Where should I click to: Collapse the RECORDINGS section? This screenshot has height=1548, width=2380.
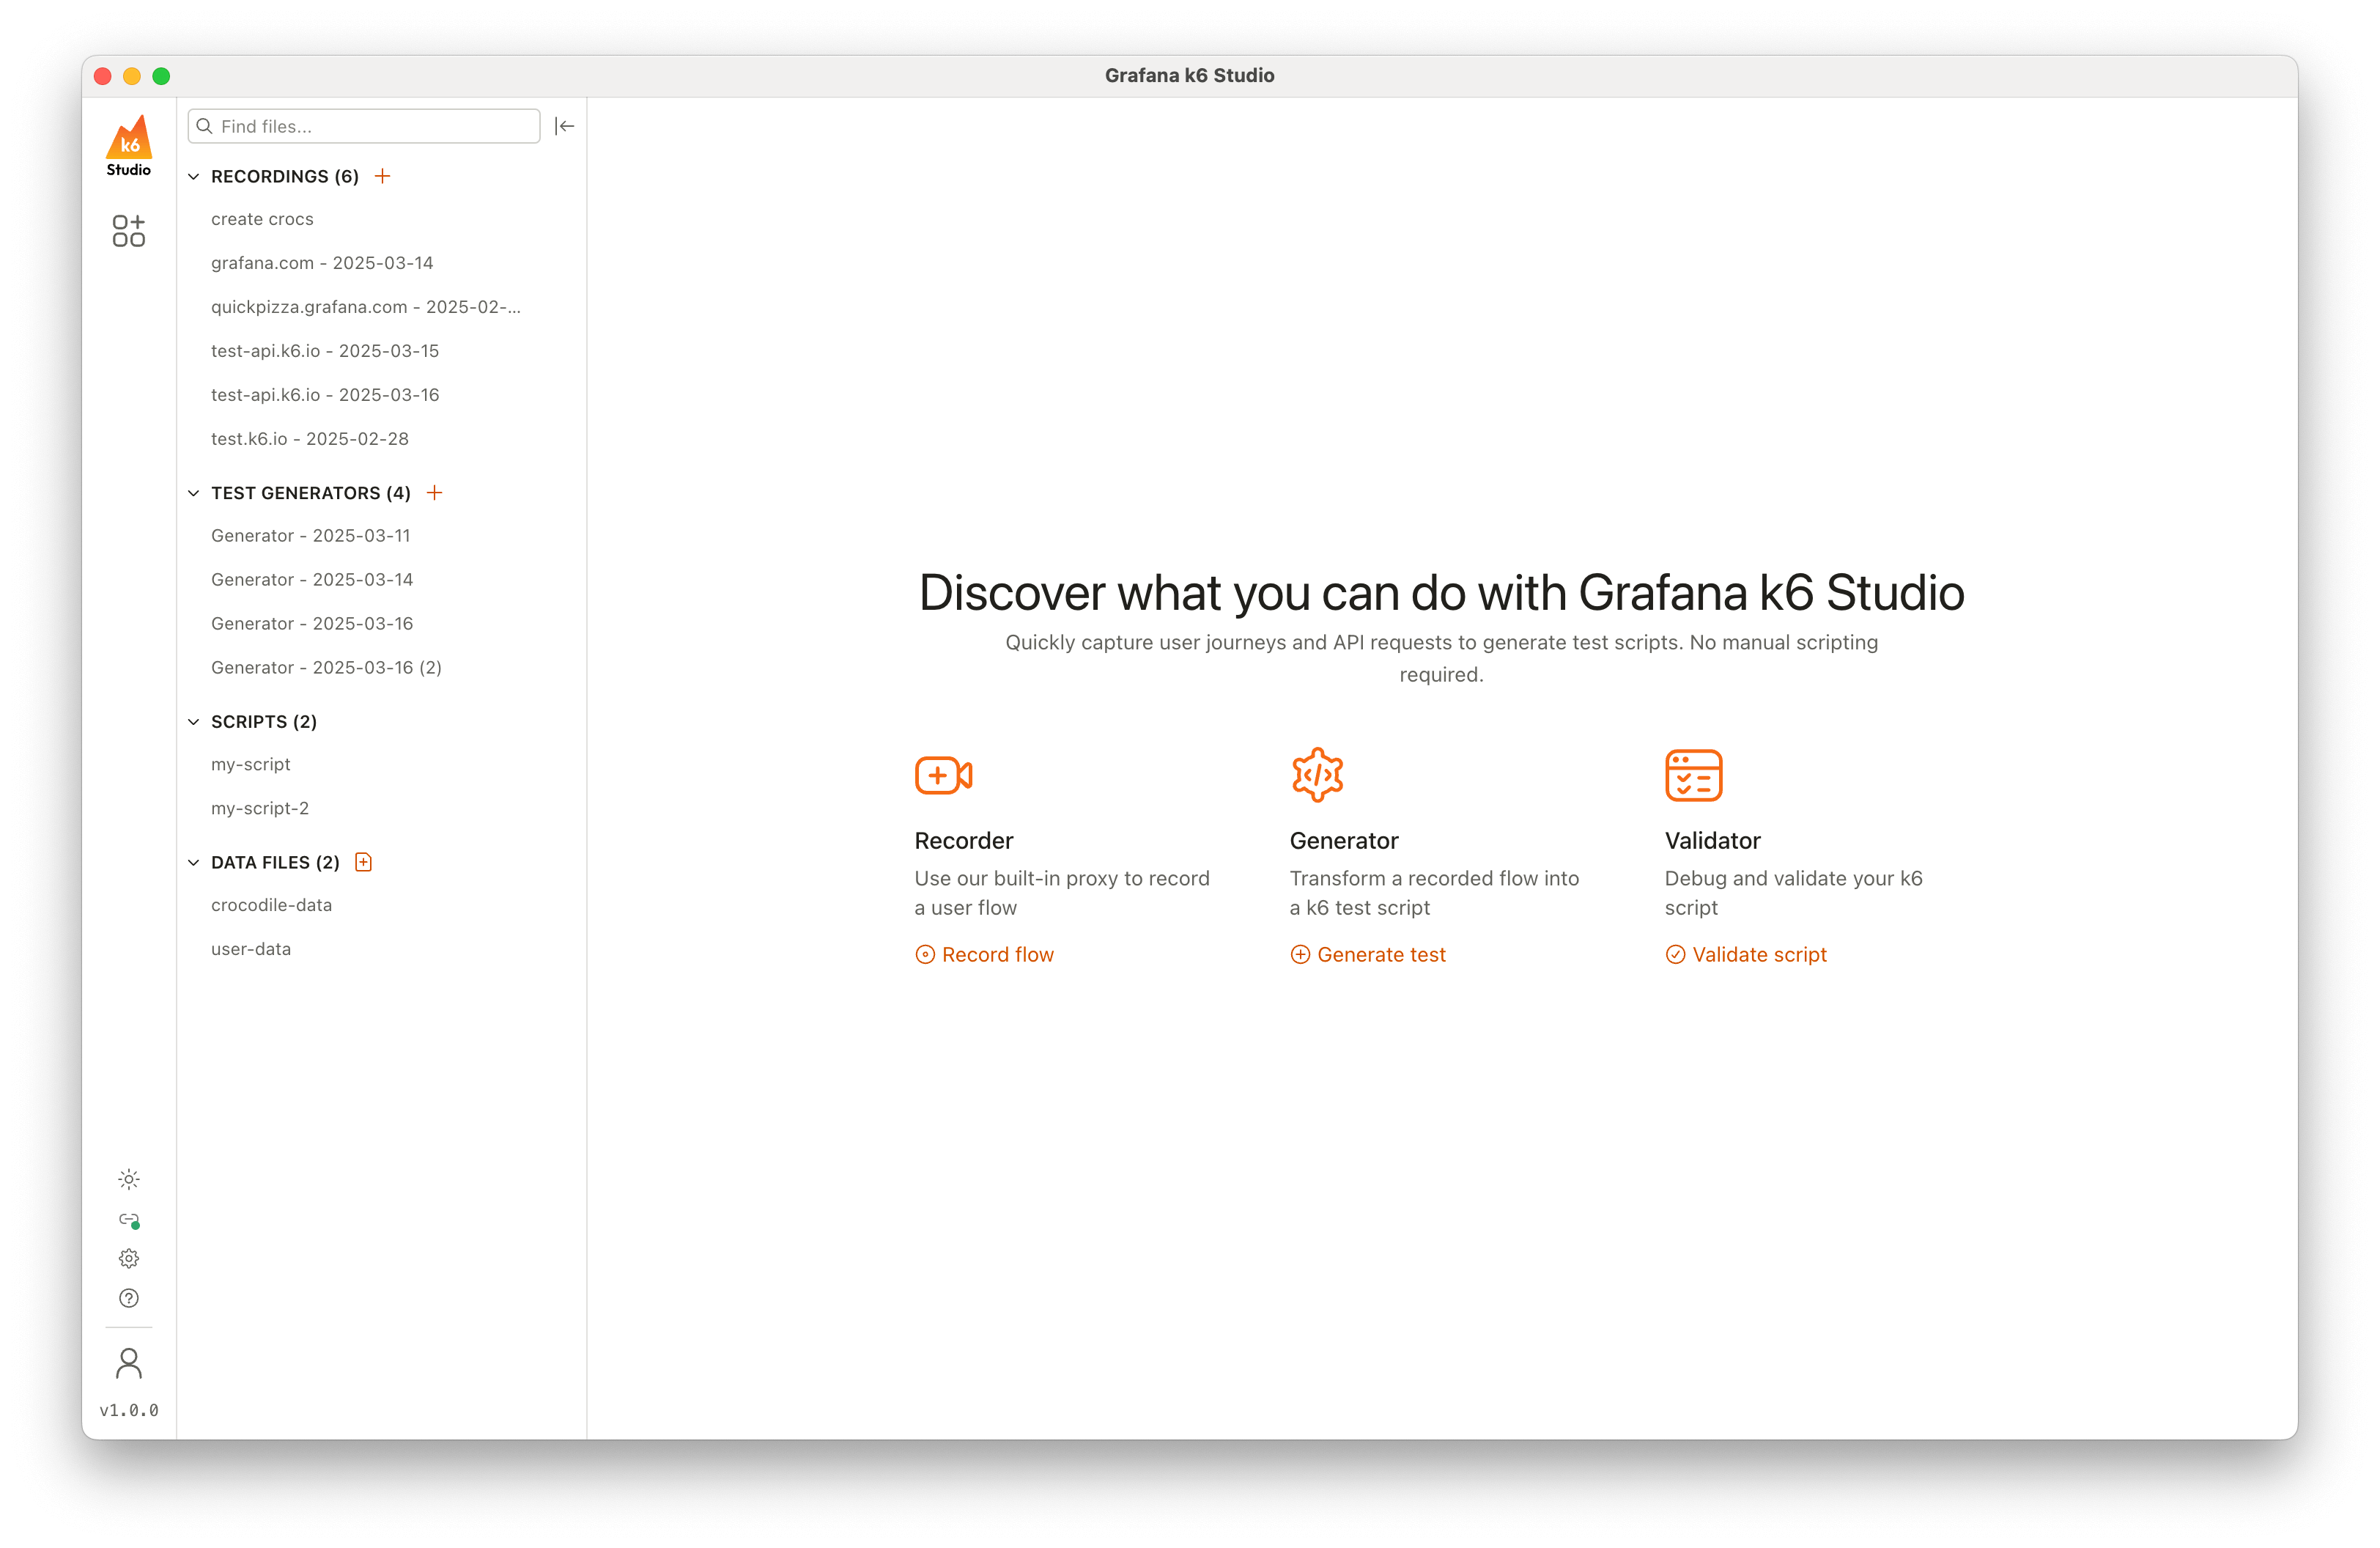click(194, 176)
